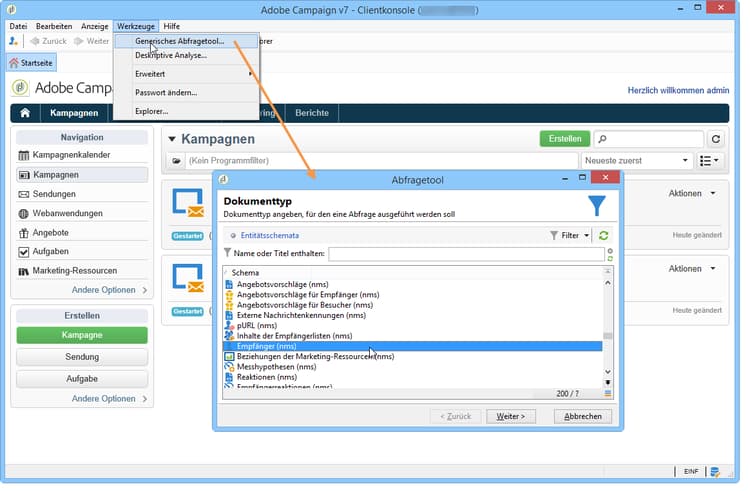
Task: Click the first campaign email icon
Action: pyautogui.click(x=188, y=203)
